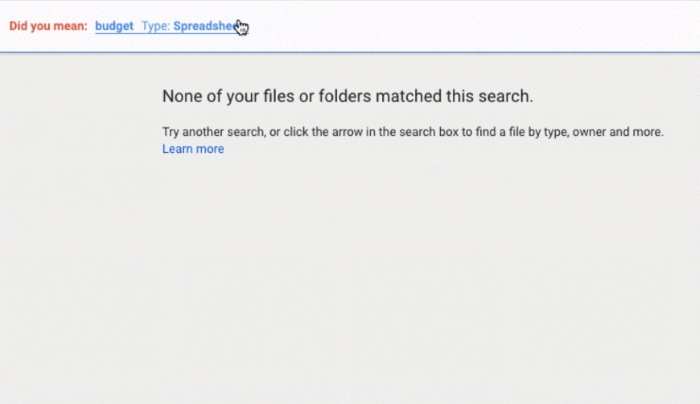The width and height of the screenshot is (700, 404).
Task: Click the phrase 'matched this search' in heading
Action: [453, 96]
